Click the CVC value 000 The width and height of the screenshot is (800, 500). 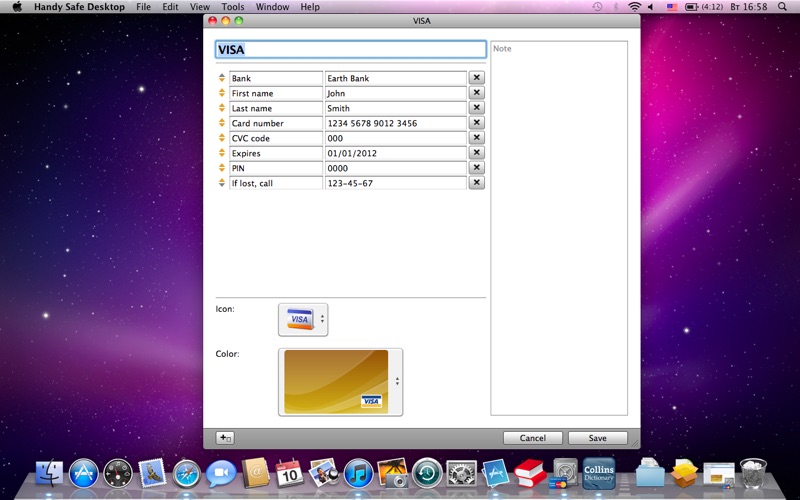(395, 138)
